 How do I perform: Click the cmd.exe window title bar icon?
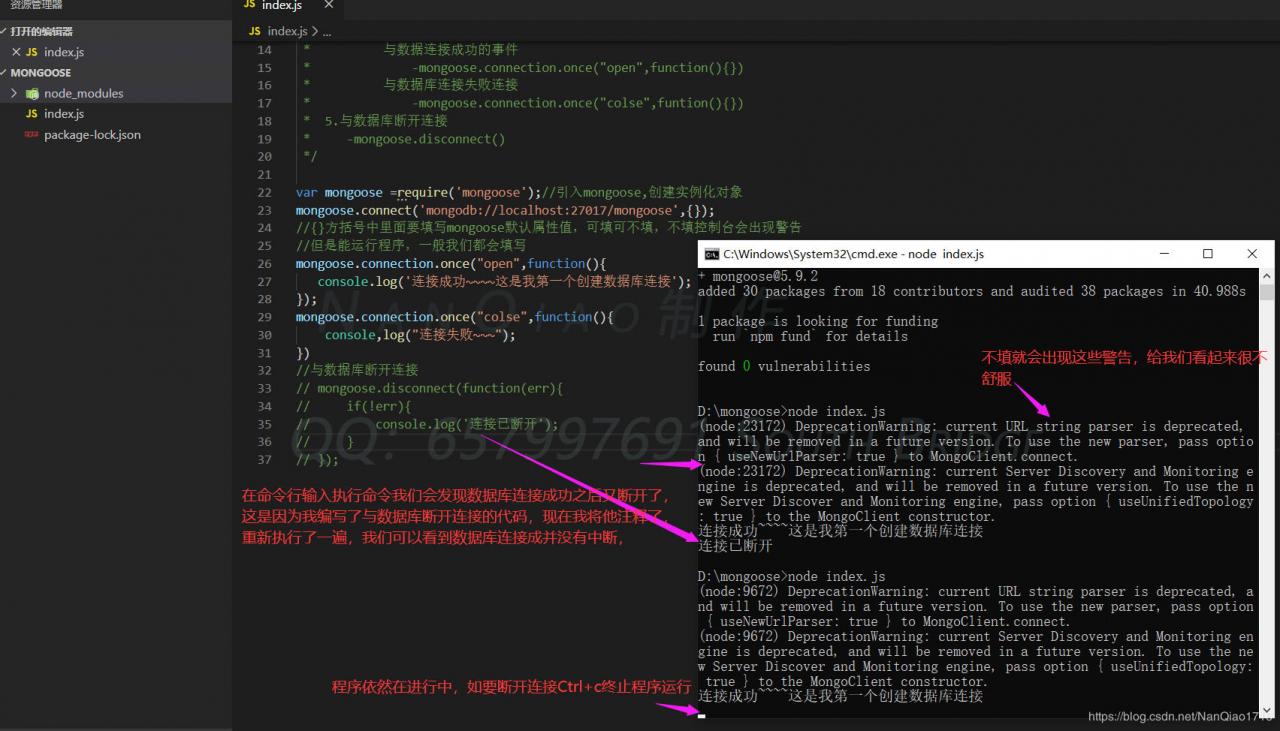click(711, 254)
